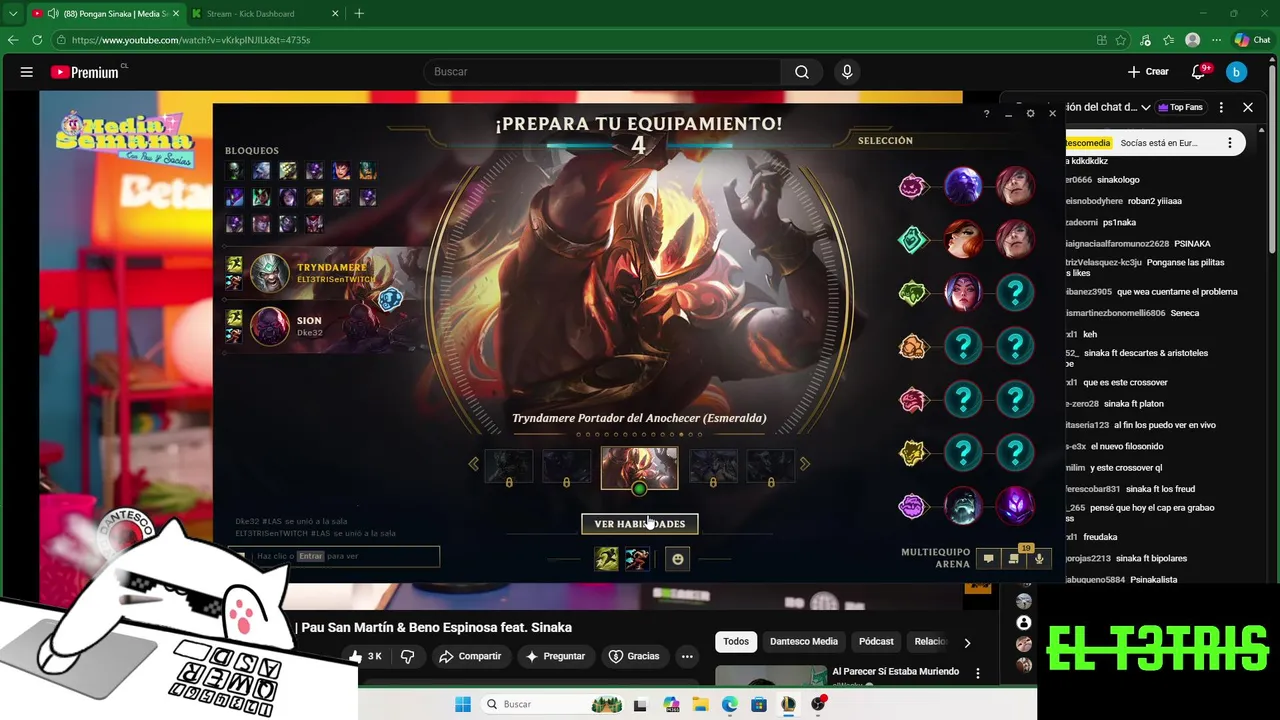This screenshot has height=720, width=1280.
Task: Click the 'Tryndamere Portador del Anochecer (Esmeralda)' skin name
Action: tap(639, 418)
